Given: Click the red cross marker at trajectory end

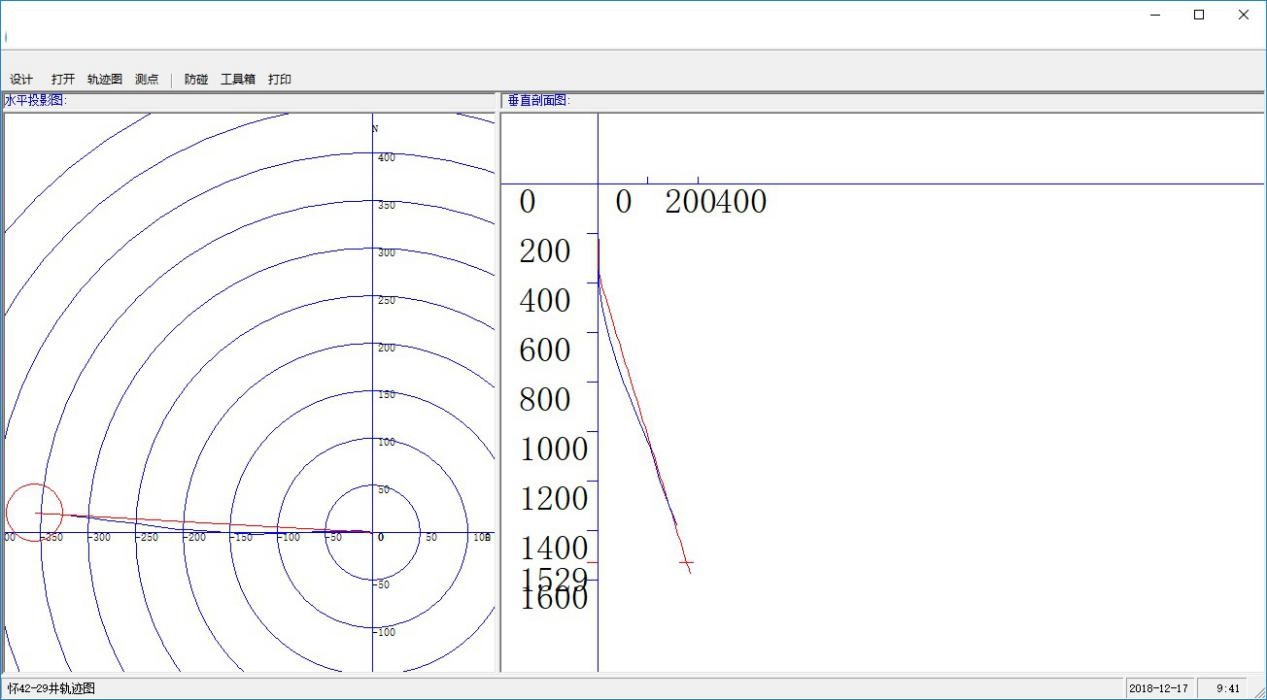Looking at the screenshot, I should 686,564.
